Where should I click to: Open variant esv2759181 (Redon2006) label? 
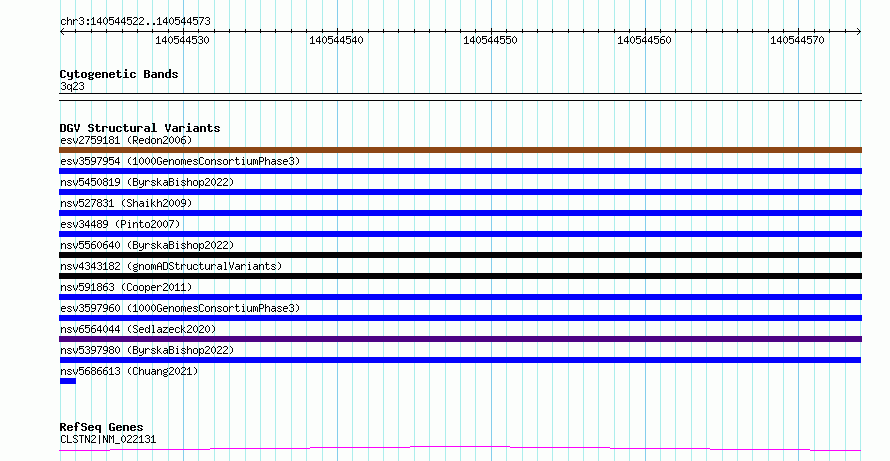[x=126, y=140]
